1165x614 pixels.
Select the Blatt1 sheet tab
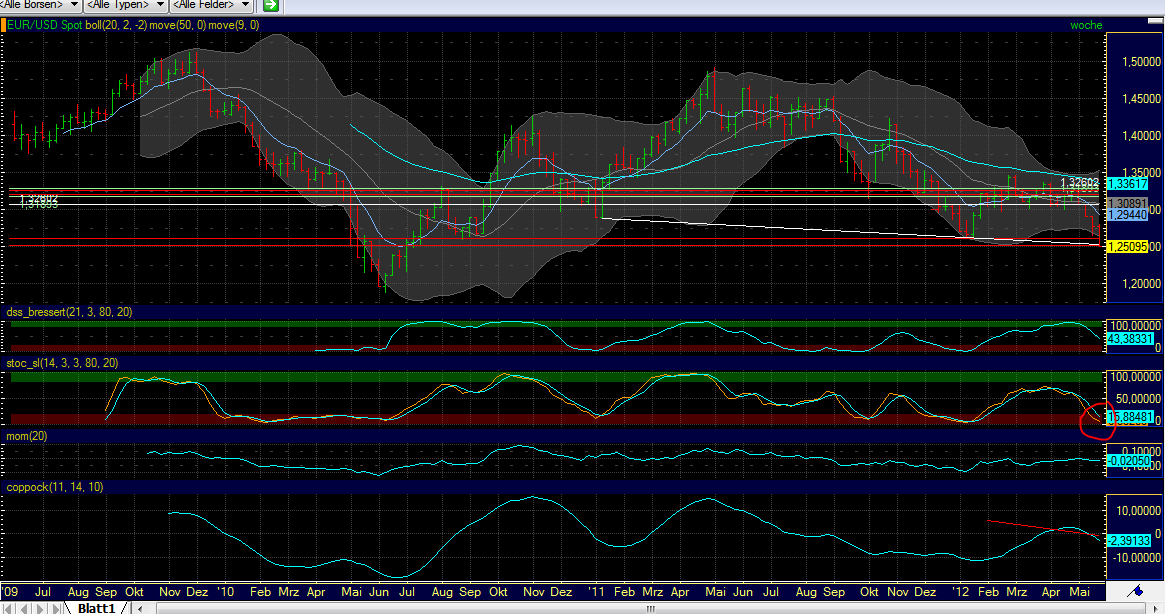point(97,609)
